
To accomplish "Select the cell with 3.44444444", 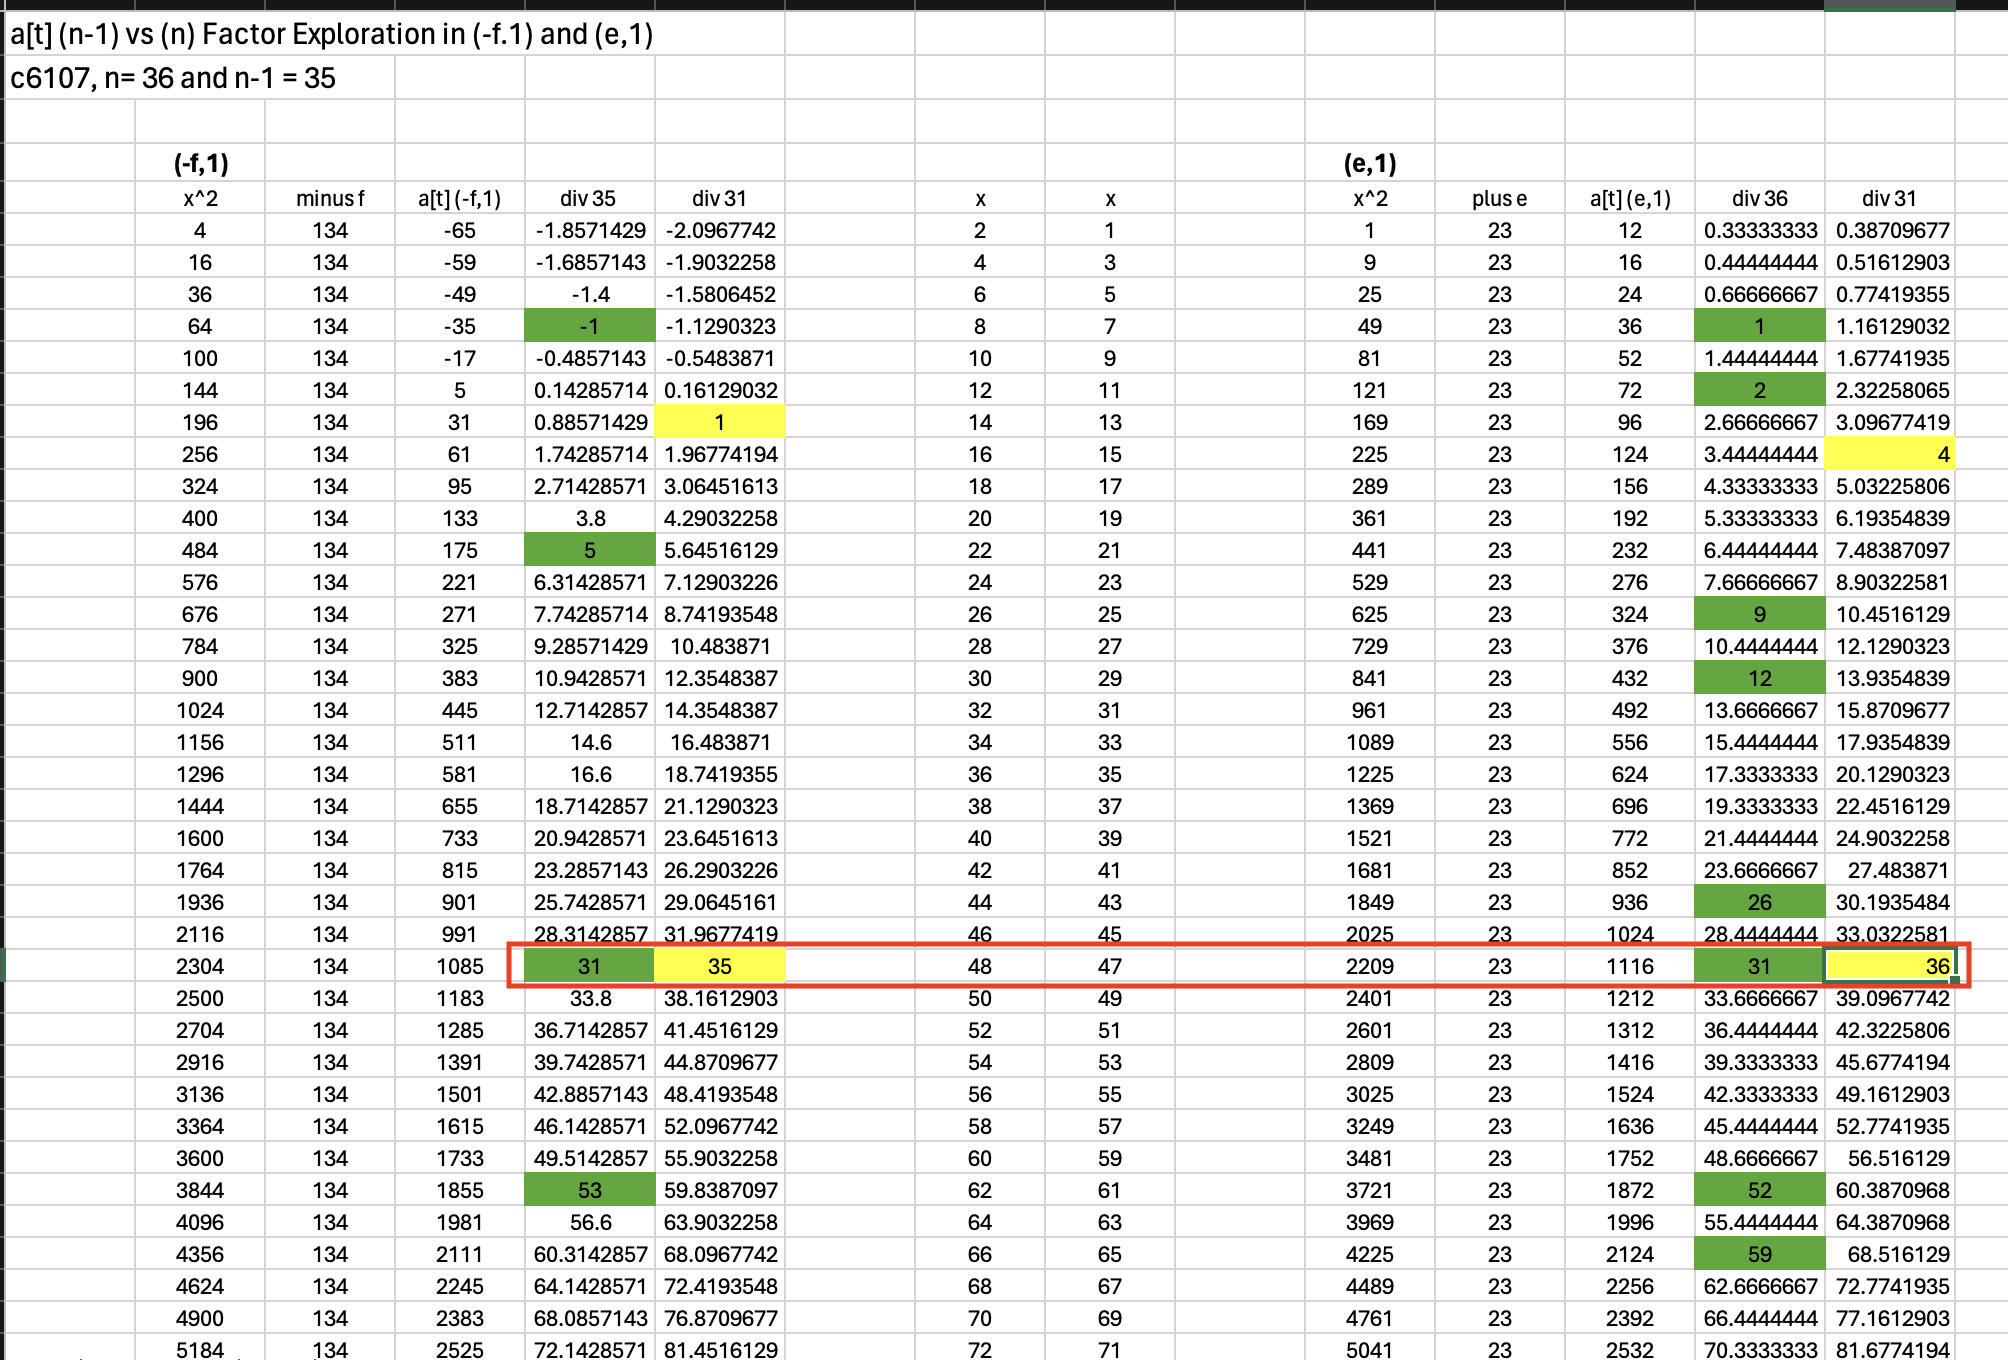I will (1760, 454).
